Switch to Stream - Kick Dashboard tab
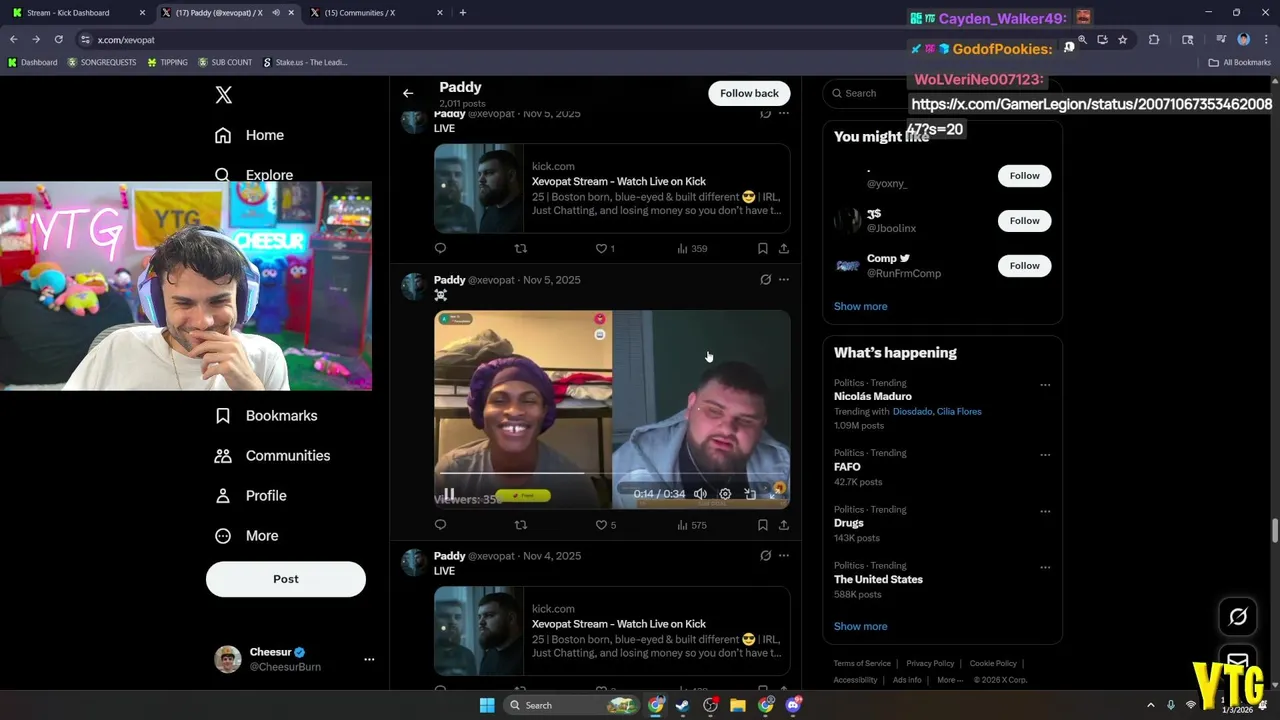Image resolution: width=1280 pixels, height=720 pixels. coord(78,13)
